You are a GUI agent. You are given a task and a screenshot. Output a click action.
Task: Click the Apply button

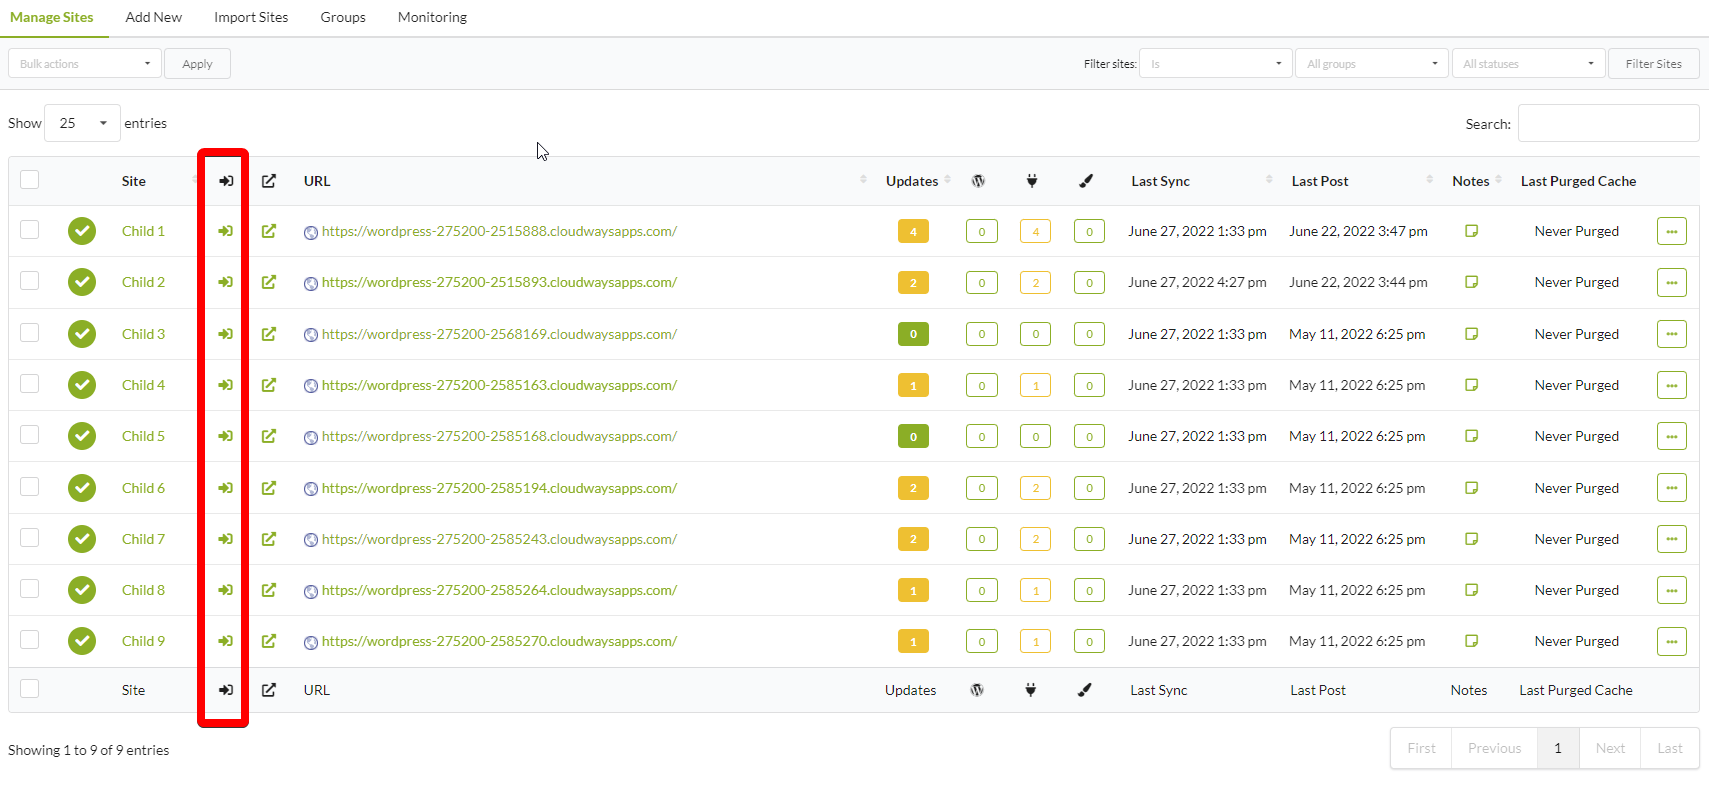(197, 64)
